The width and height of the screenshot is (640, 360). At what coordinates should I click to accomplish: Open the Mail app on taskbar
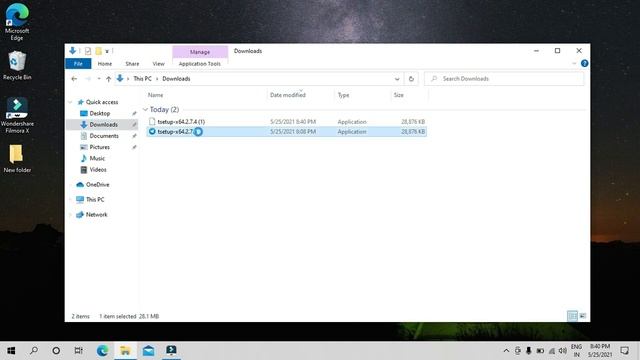(148, 351)
